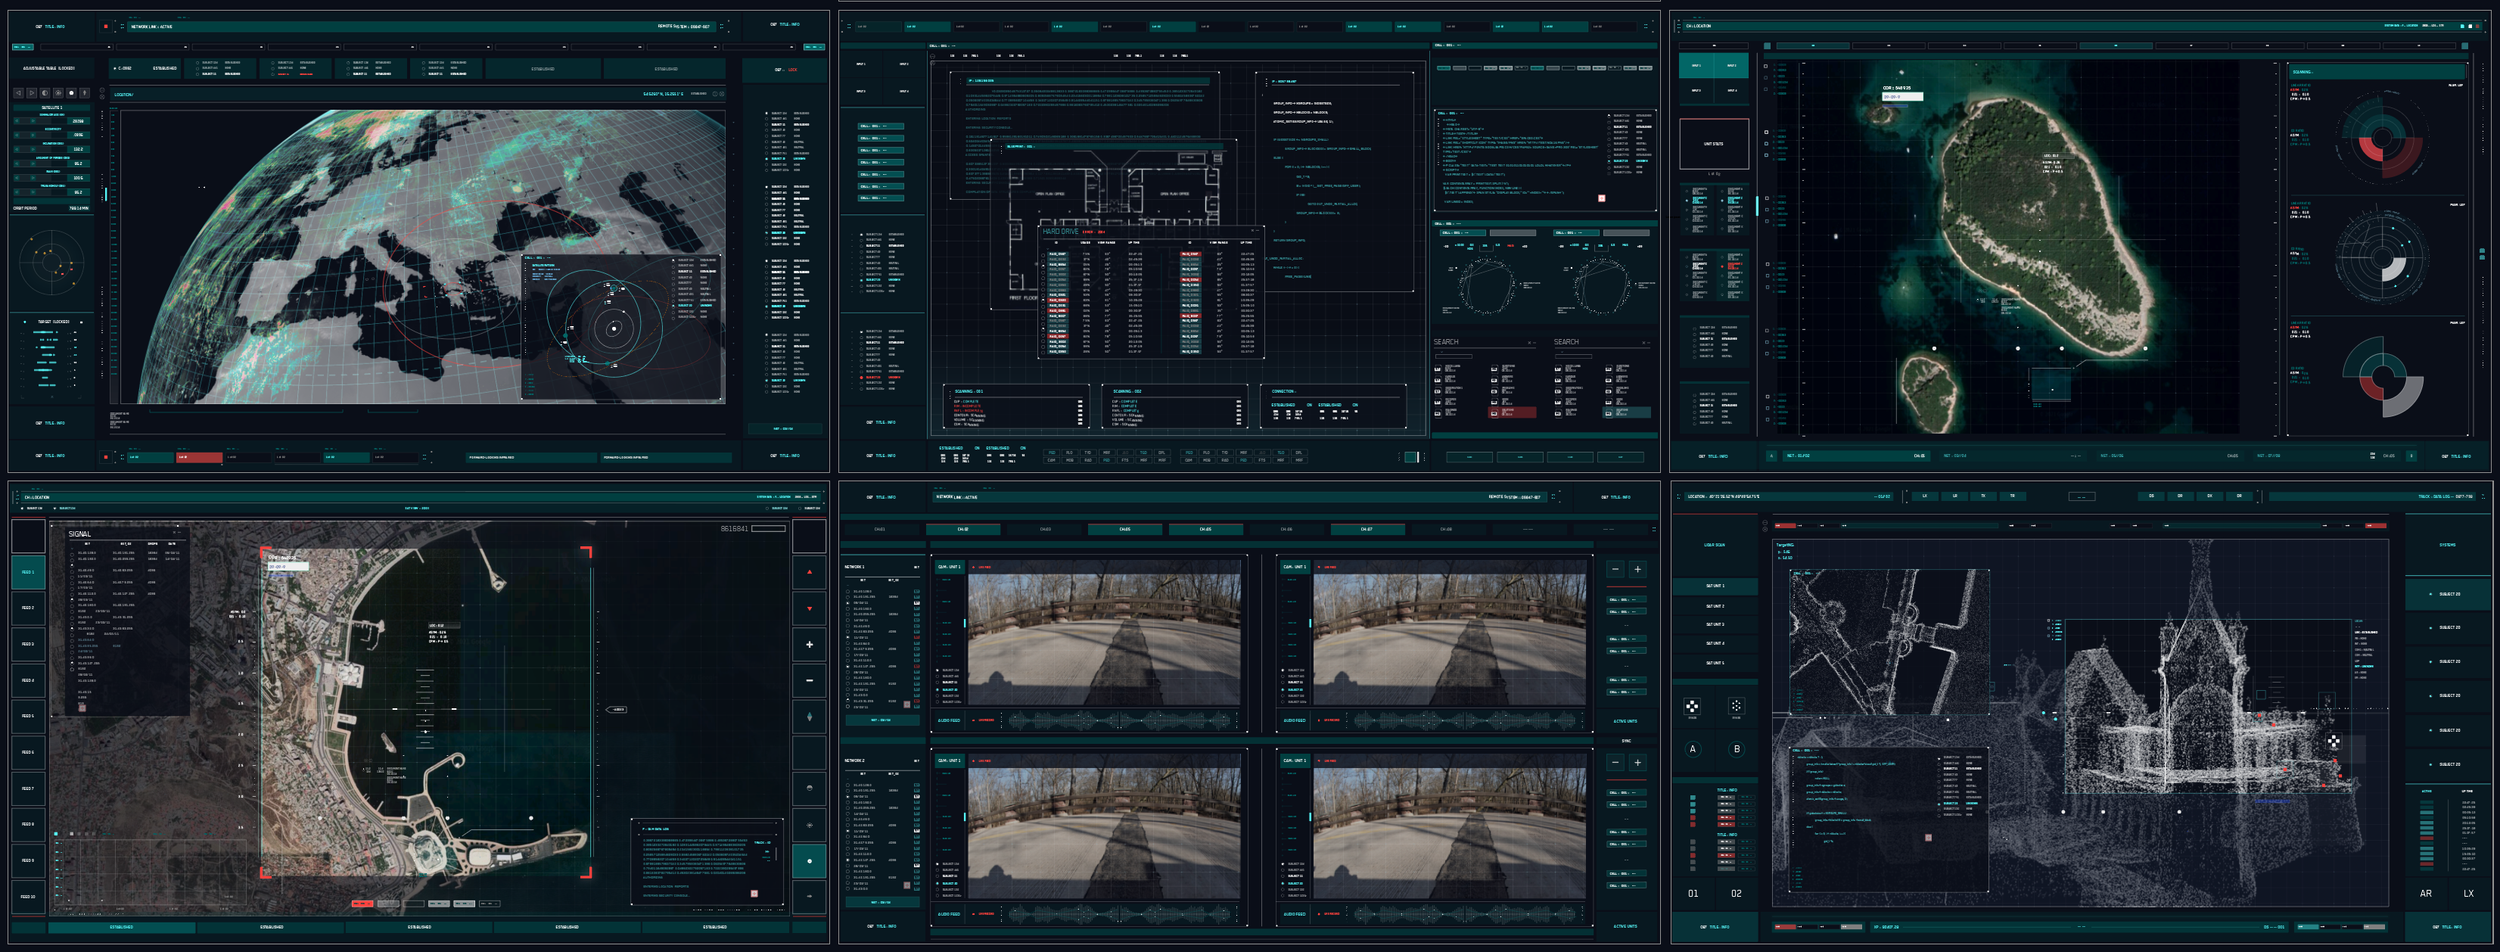Click the AR button in LIDAR panel
The width and height of the screenshot is (2500, 952).
pyautogui.click(x=2425, y=893)
